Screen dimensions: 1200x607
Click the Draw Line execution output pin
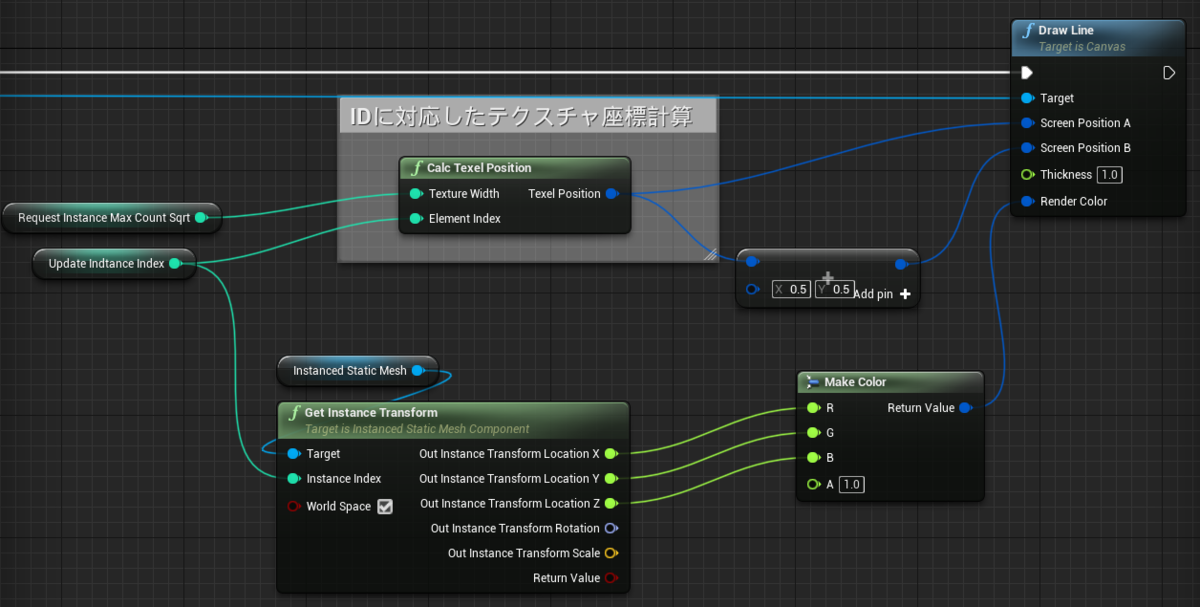coord(1168,73)
